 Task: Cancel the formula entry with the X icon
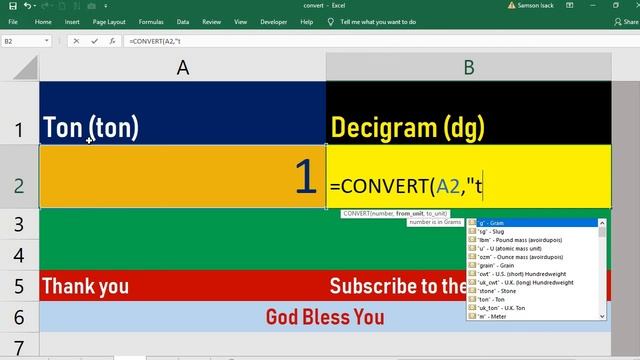click(x=76, y=41)
